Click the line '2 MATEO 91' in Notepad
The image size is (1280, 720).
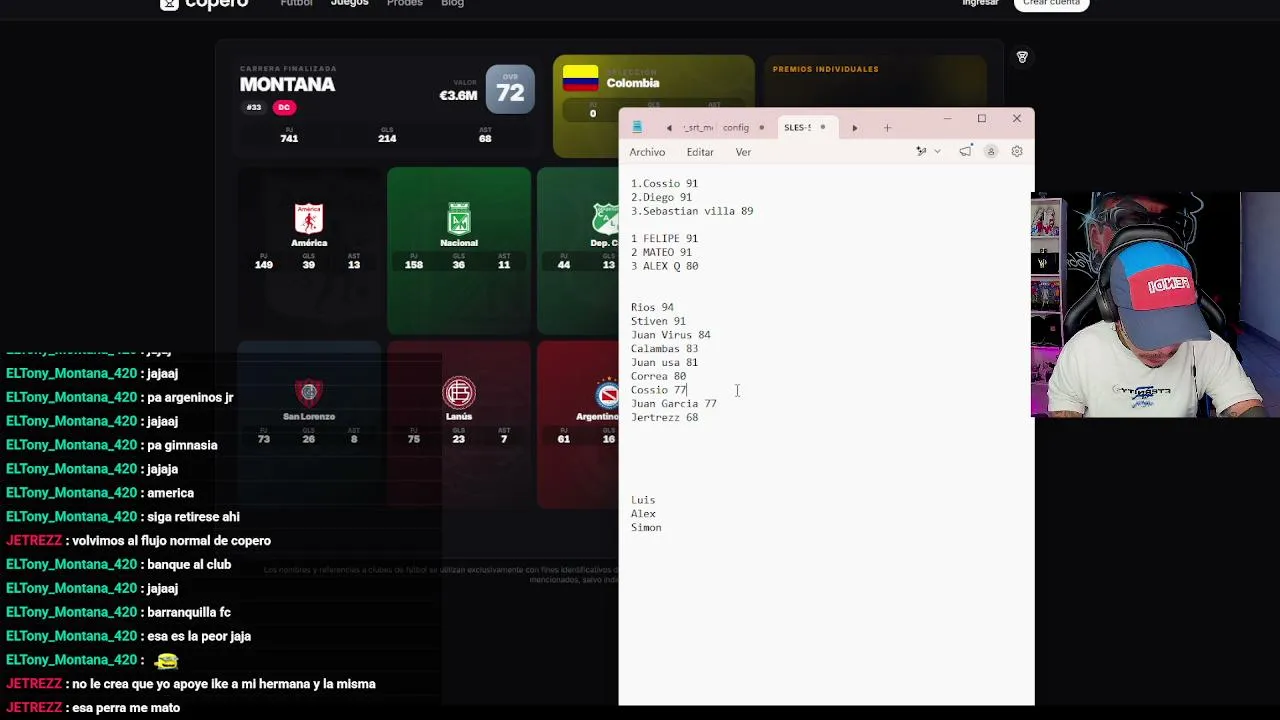click(661, 253)
